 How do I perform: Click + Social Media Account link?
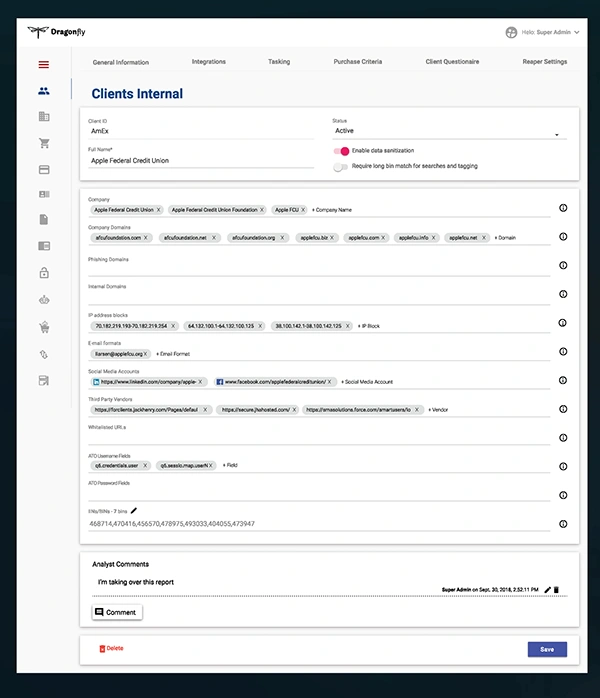click(367, 382)
